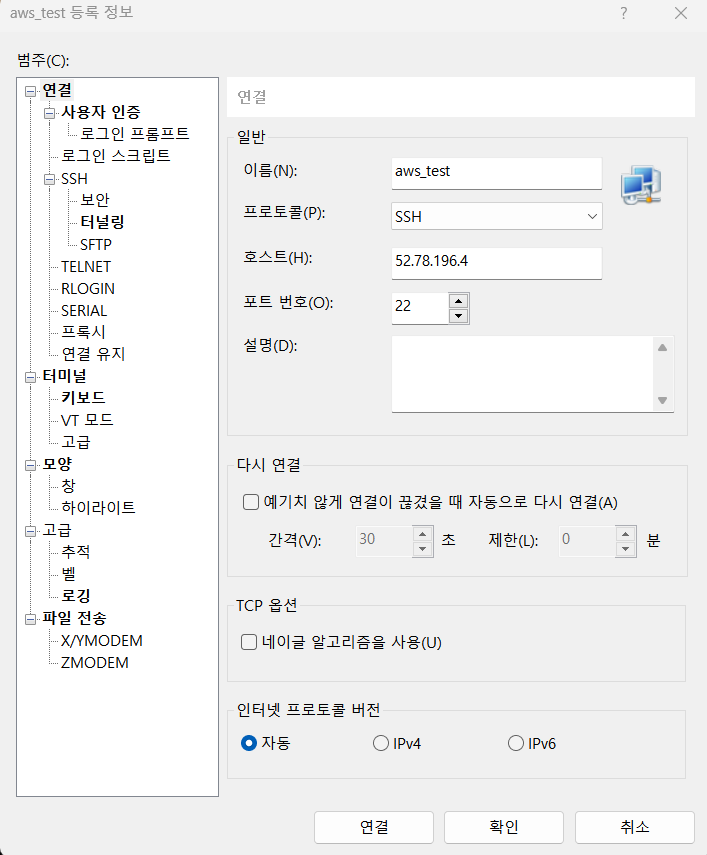This screenshot has width=707, height=855.
Task: Decrease the port number with down arrow
Action: pos(458,316)
